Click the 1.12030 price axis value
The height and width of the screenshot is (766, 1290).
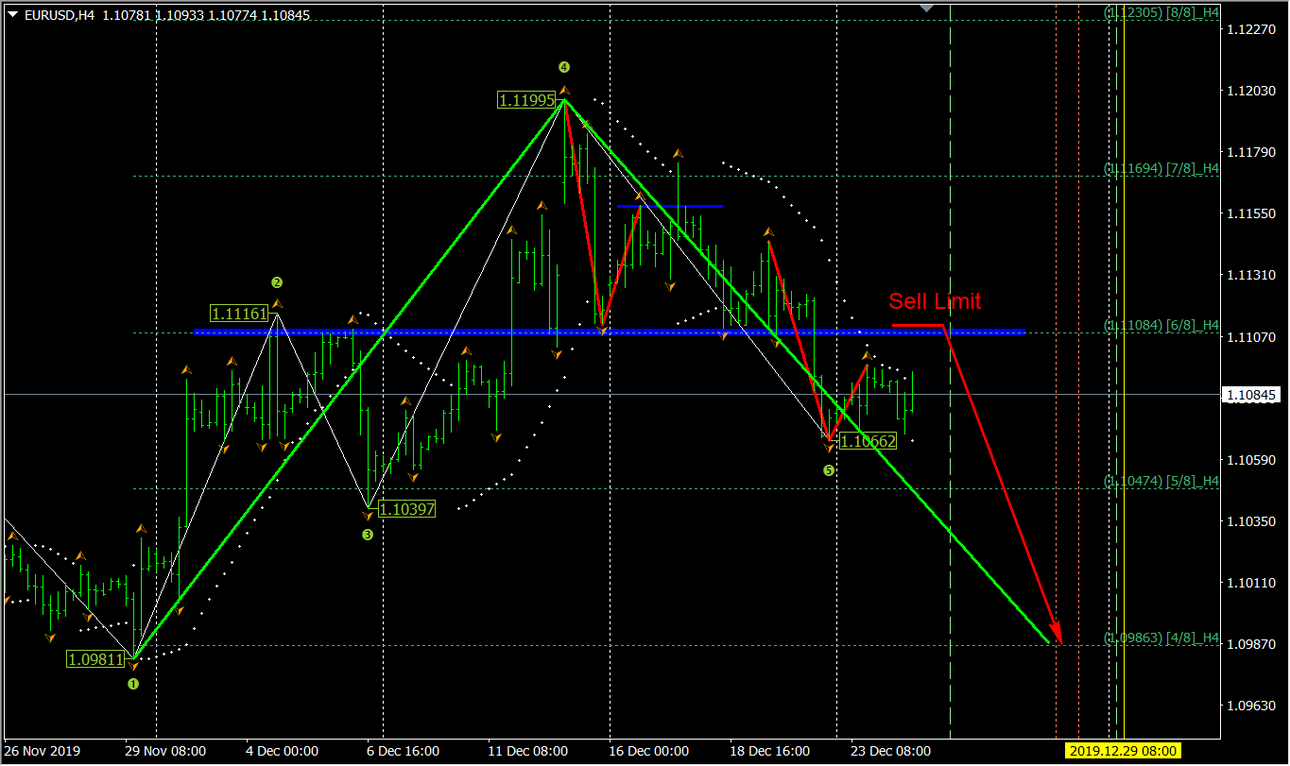tap(1250, 91)
